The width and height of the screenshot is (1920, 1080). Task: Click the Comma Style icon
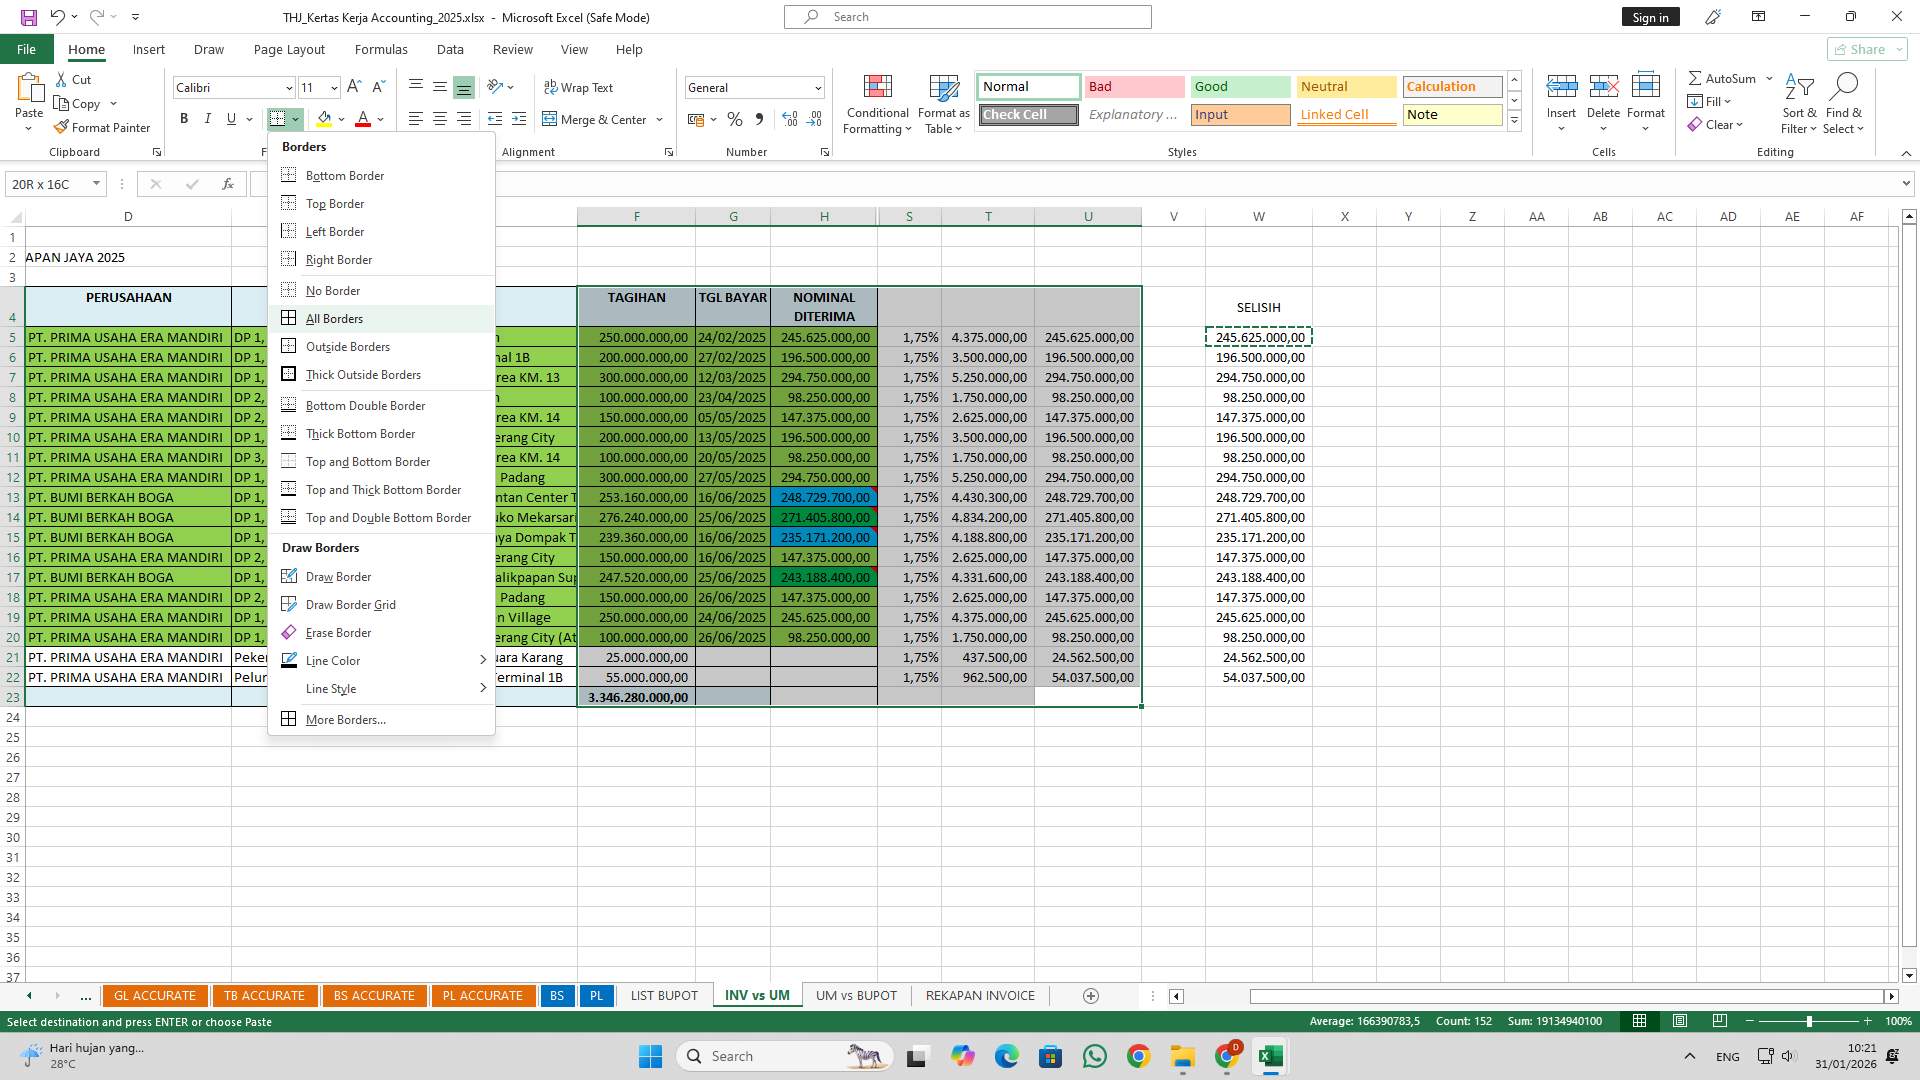click(759, 119)
